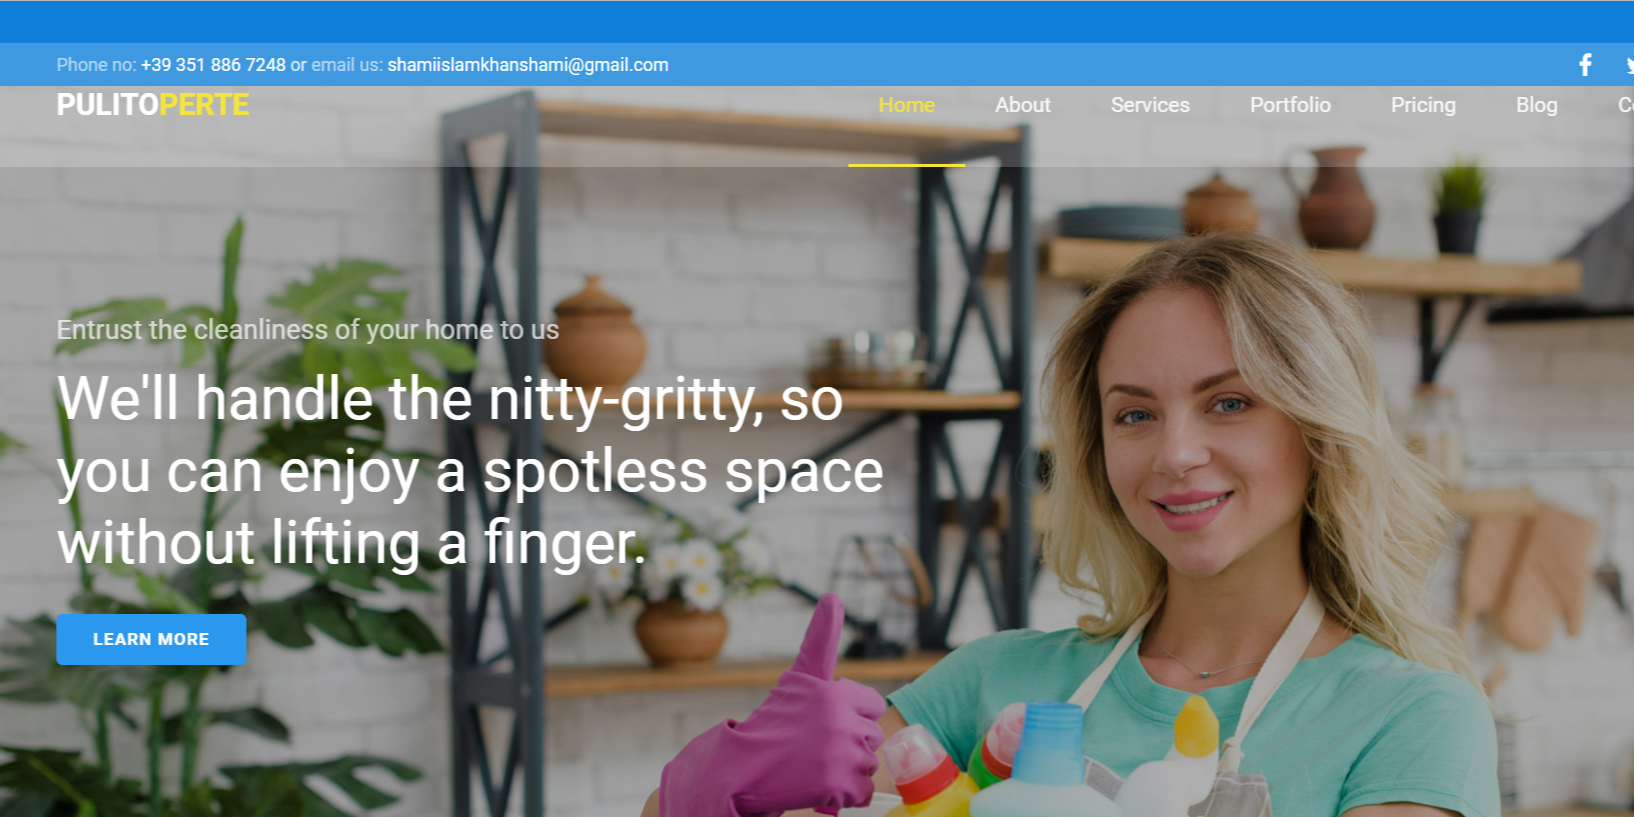1634x817 pixels.
Task: Navigate to the Pricing page
Action: pos(1423,105)
